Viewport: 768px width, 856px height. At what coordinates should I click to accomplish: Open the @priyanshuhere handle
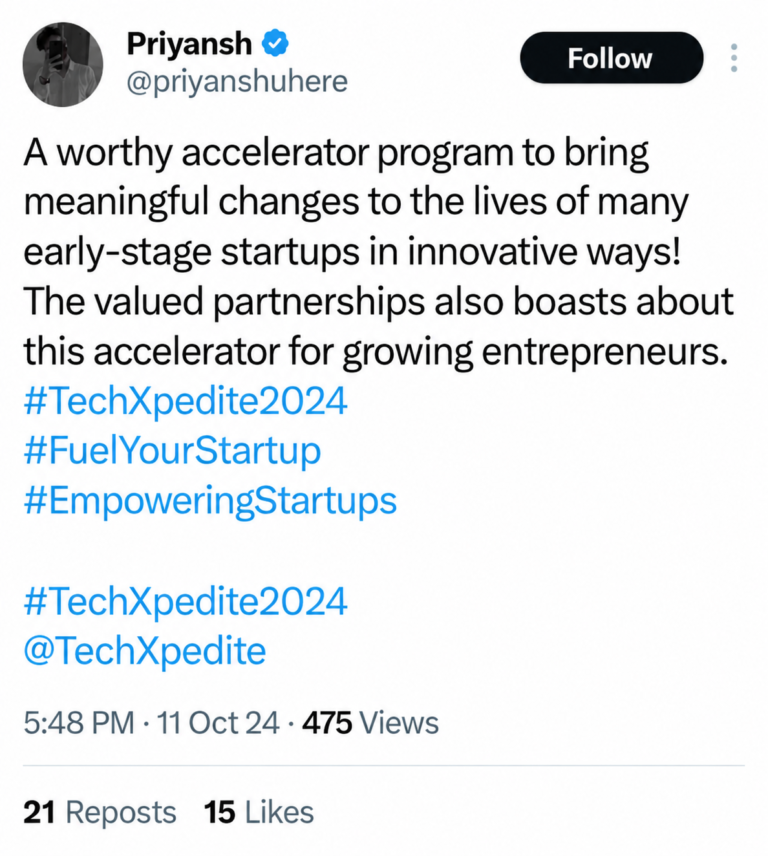[237, 82]
